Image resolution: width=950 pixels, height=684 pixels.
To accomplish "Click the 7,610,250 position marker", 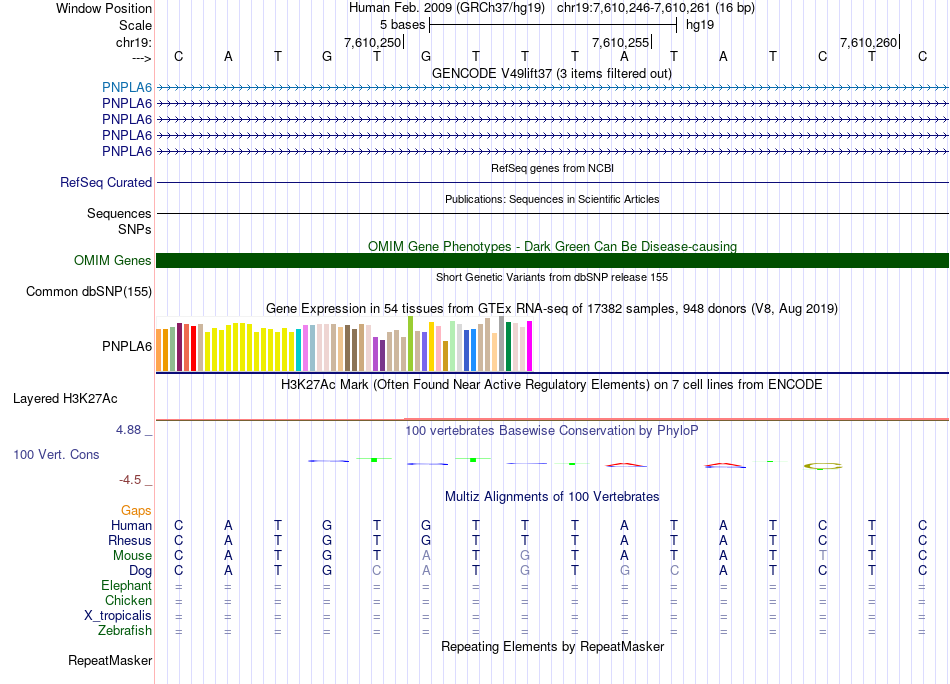I will (373, 42).
